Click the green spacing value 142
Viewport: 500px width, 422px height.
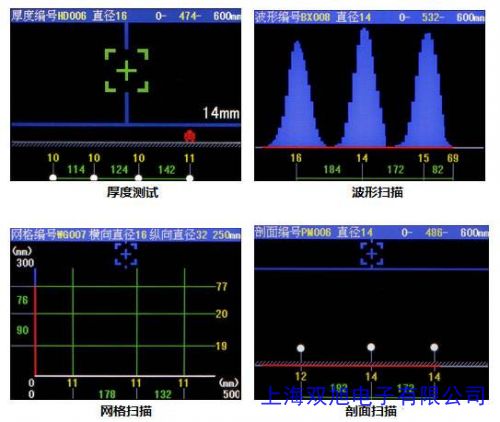167,170
